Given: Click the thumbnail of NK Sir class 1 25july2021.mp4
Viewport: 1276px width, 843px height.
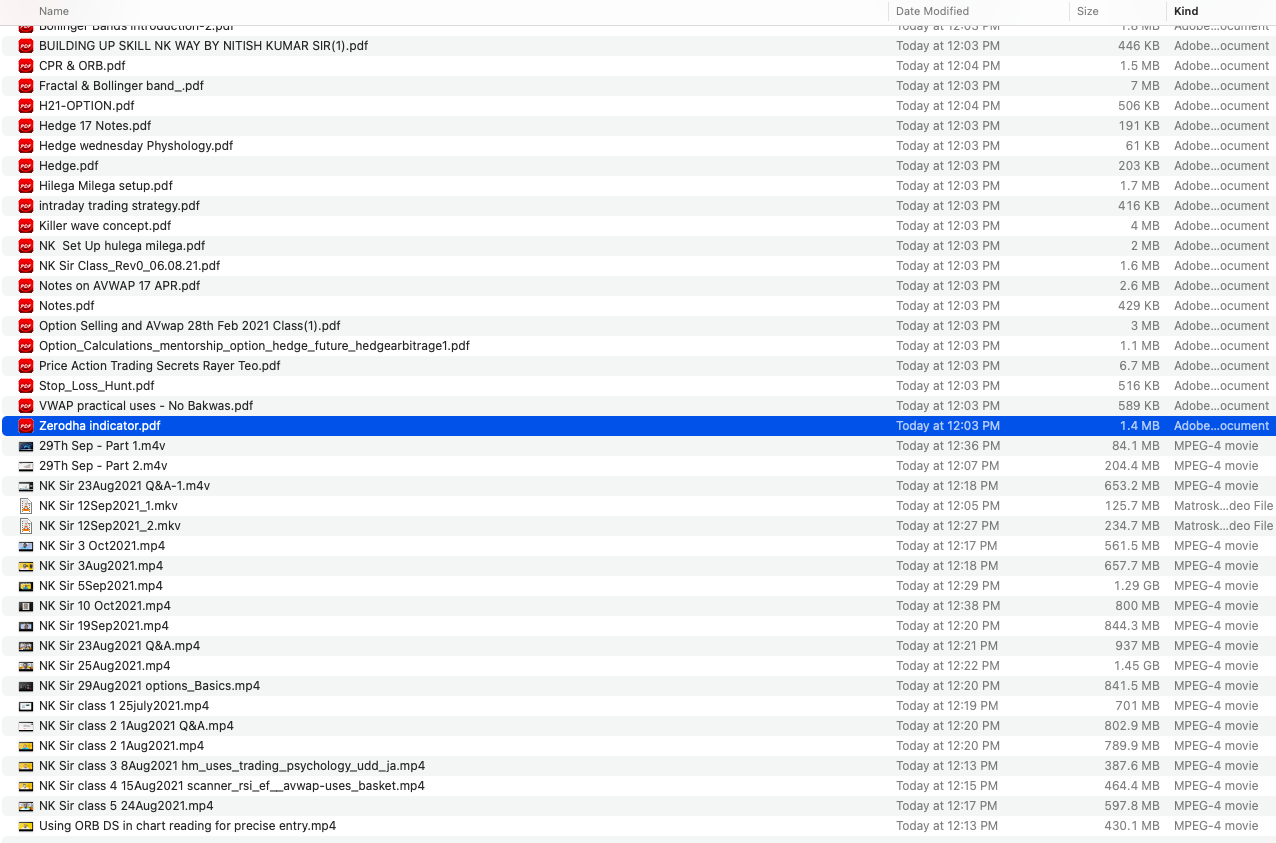Looking at the screenshot, I should point(26,706).
